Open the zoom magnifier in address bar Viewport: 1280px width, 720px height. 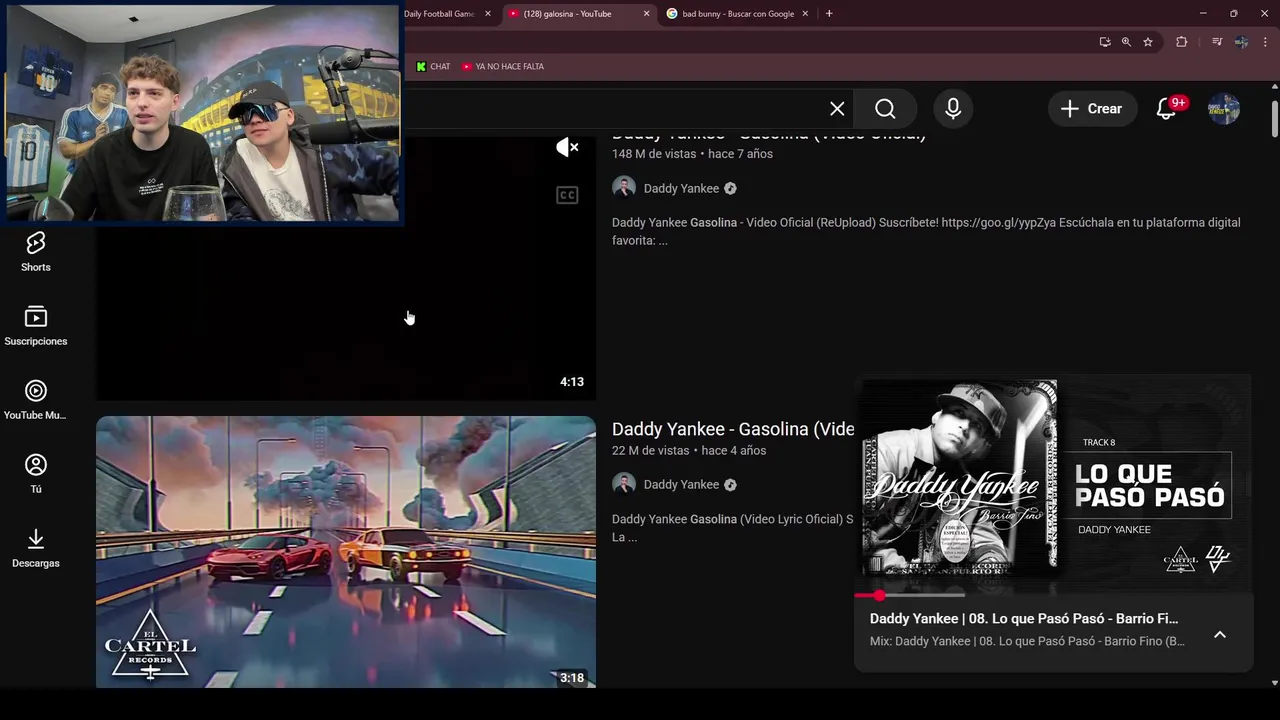coord(1126,42)
